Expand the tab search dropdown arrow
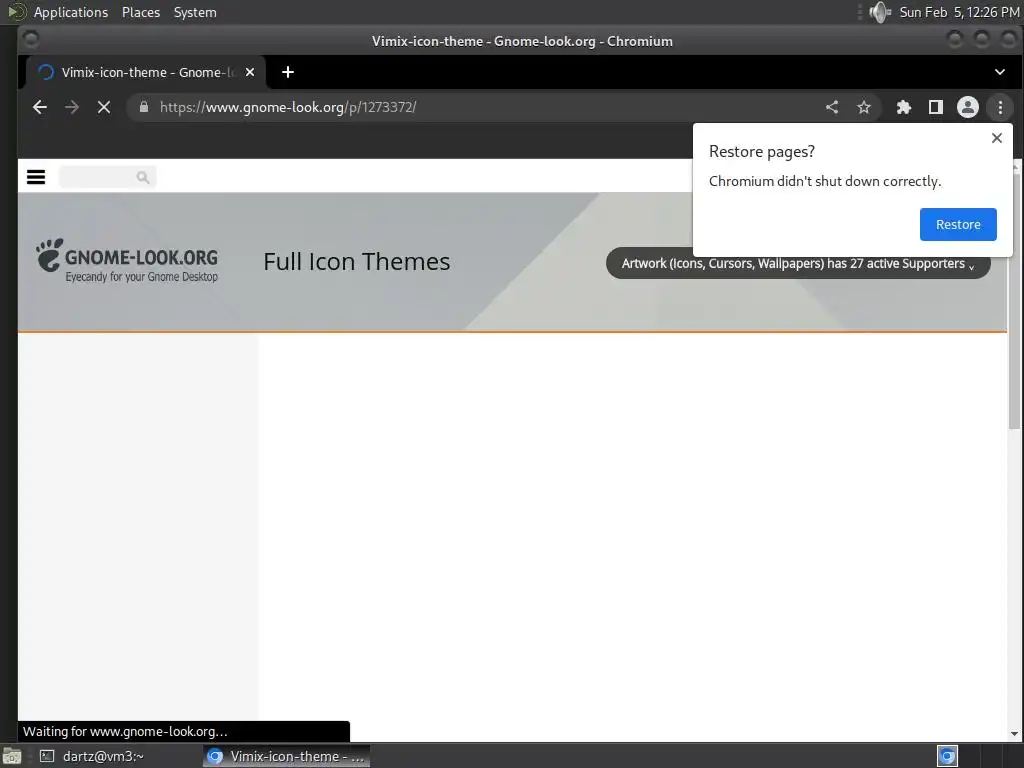 (x=1000, y=72)
